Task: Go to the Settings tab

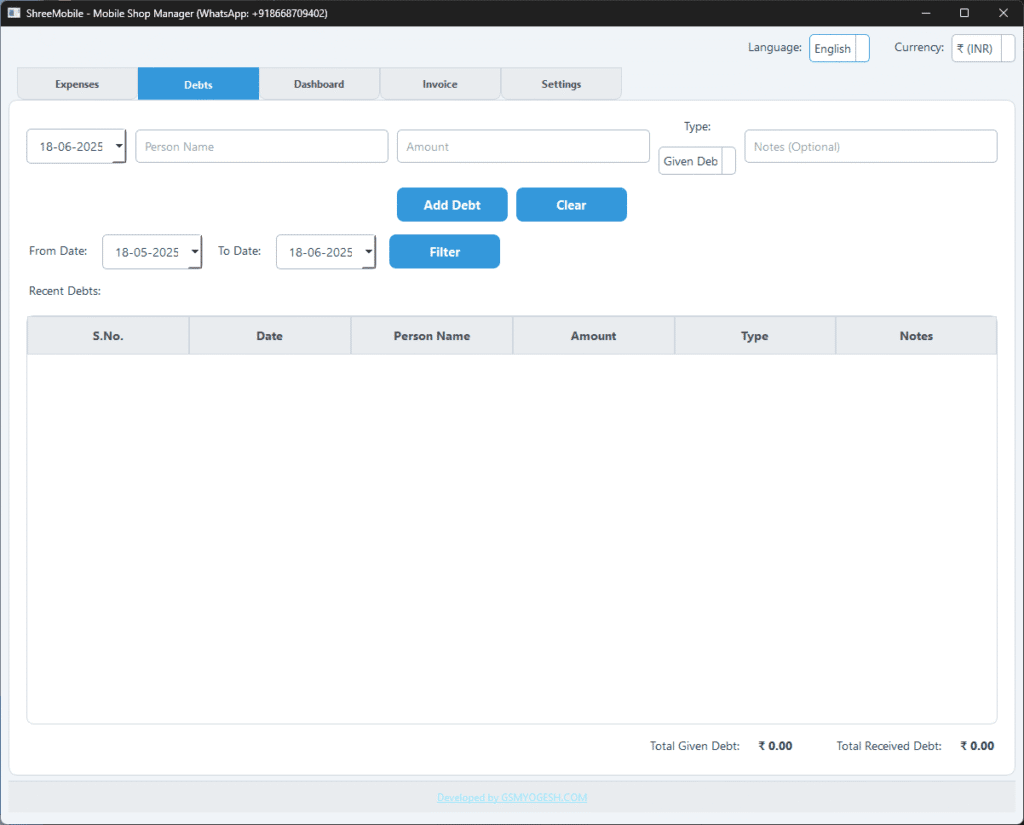Action: [x=561, y=84]
